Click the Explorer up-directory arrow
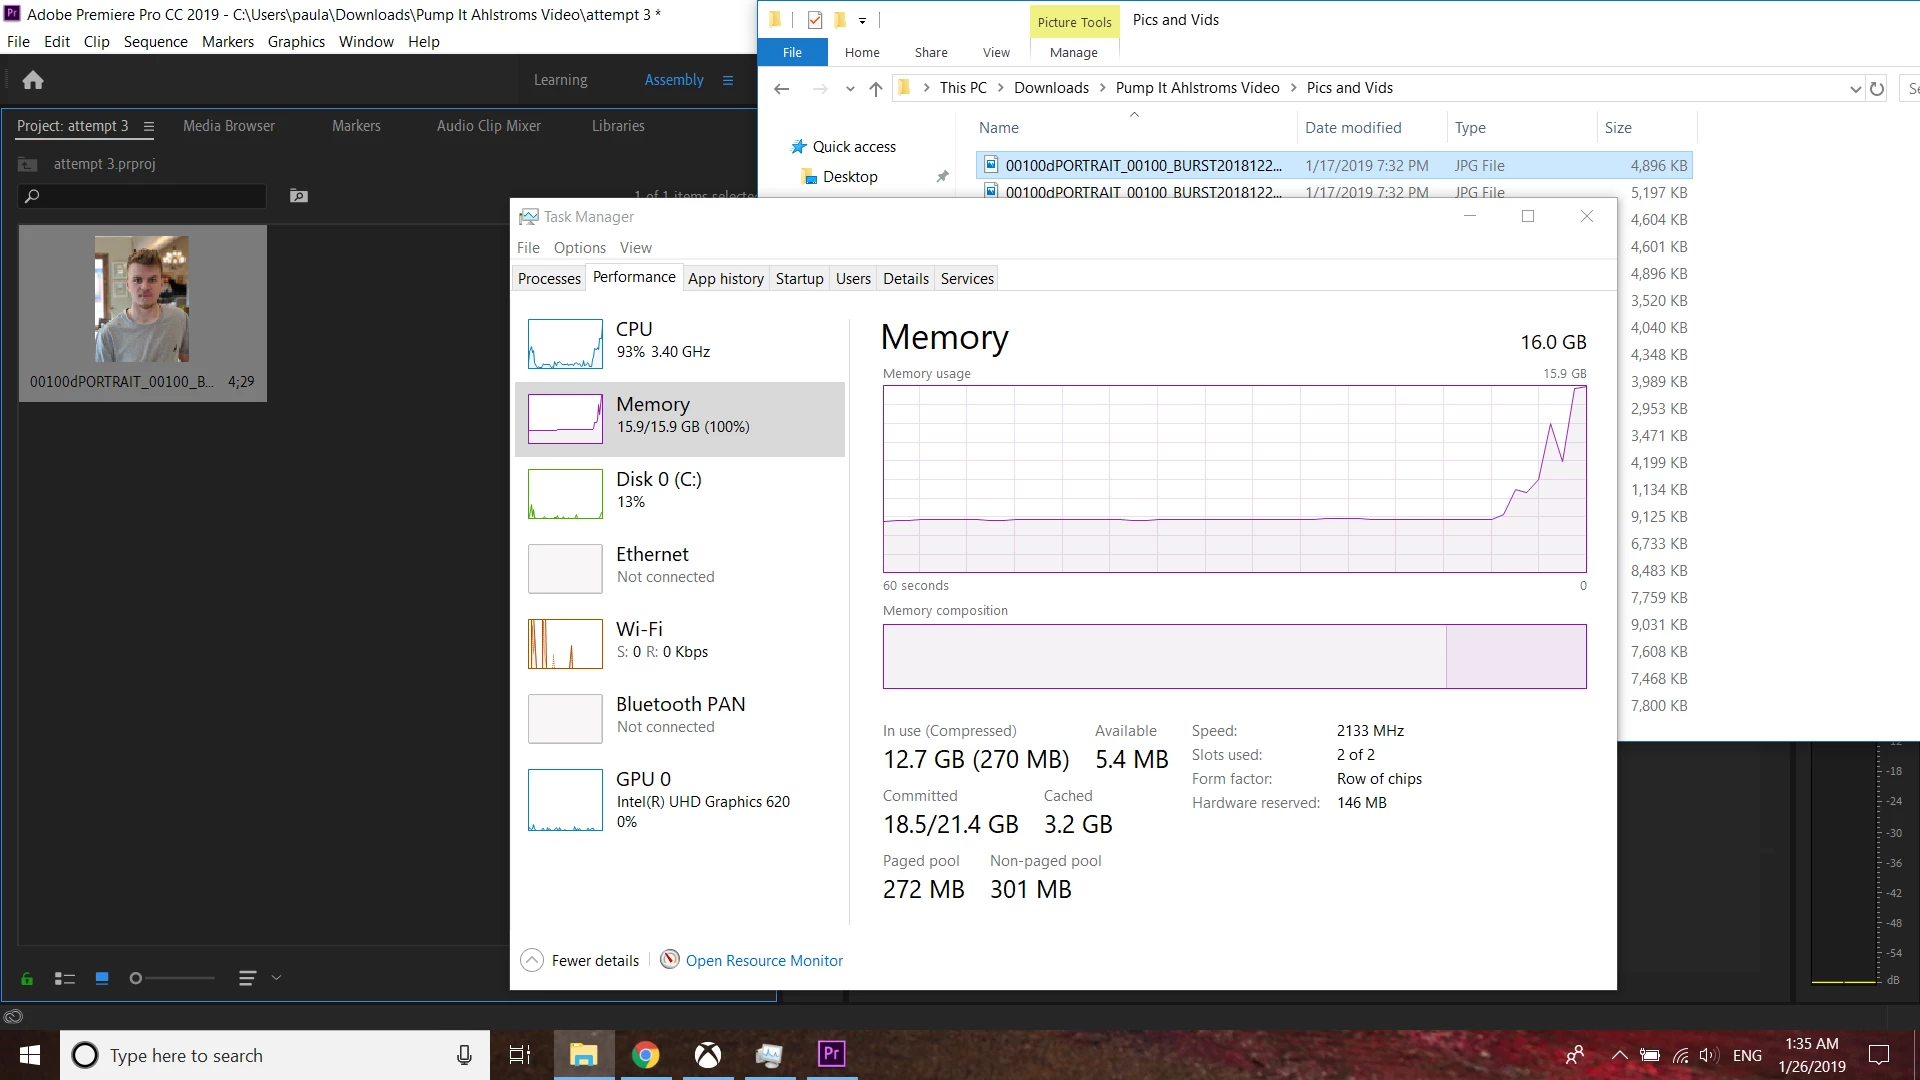Image resolution: width=1920 pixels, height=1080 pixels. (876, 88)
